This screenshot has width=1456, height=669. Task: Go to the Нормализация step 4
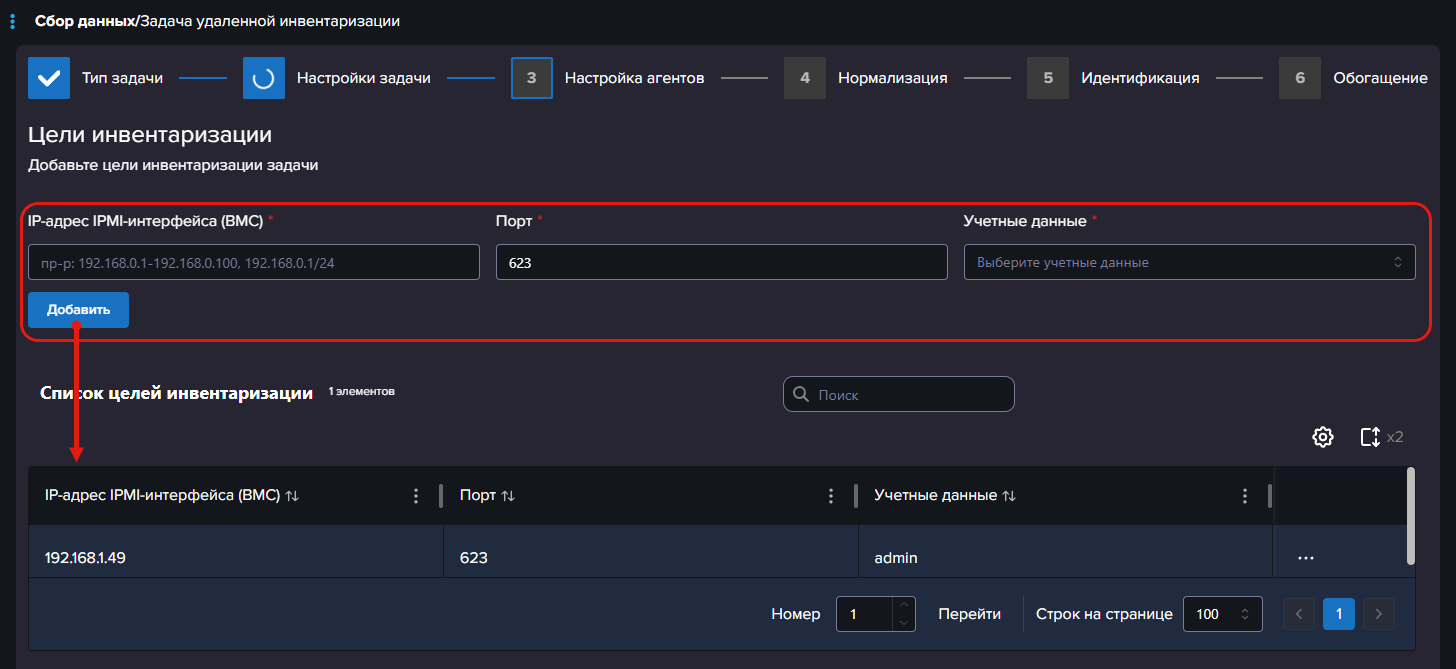pos(805,78)
